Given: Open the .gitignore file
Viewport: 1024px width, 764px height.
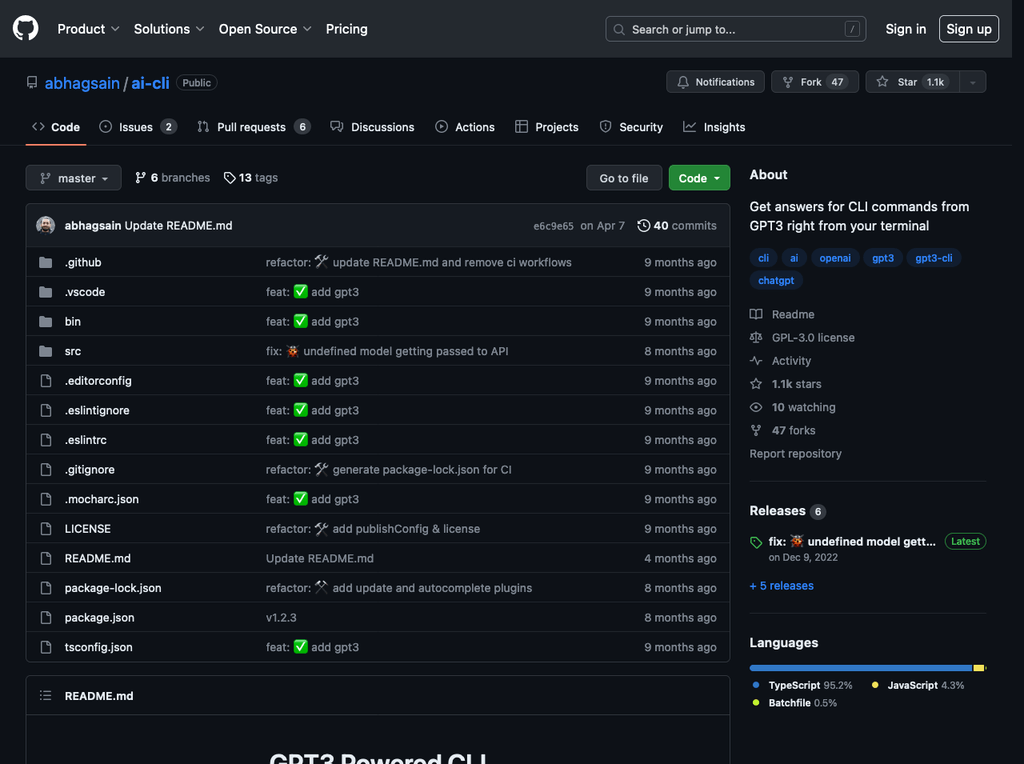Looking at the screenshot, I should [89, 470].
